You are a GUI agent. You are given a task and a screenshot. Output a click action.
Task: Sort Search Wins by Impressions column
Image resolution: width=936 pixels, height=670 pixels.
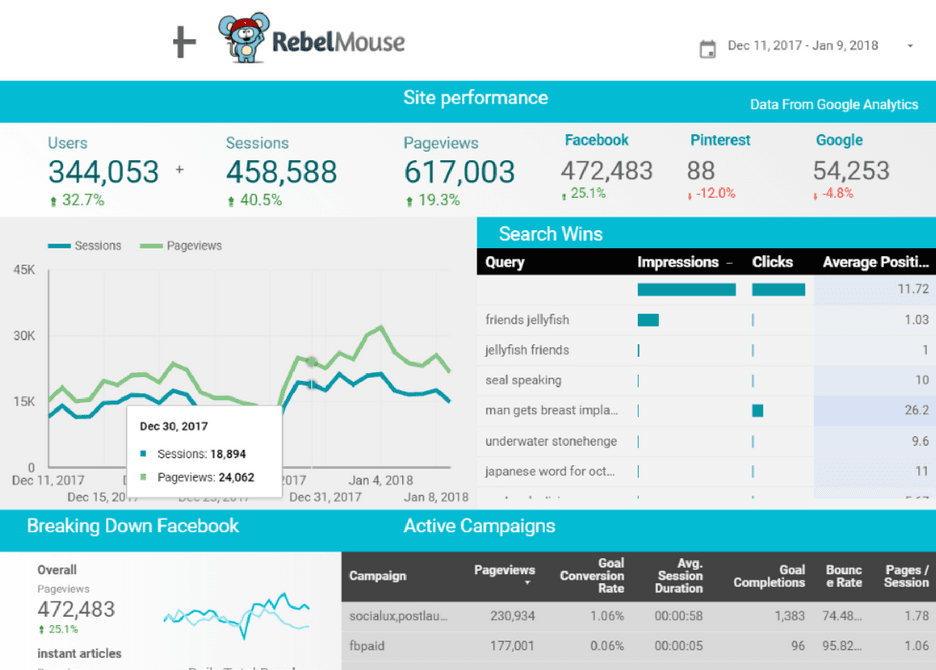pyautogui.click(x=678, y=262)
